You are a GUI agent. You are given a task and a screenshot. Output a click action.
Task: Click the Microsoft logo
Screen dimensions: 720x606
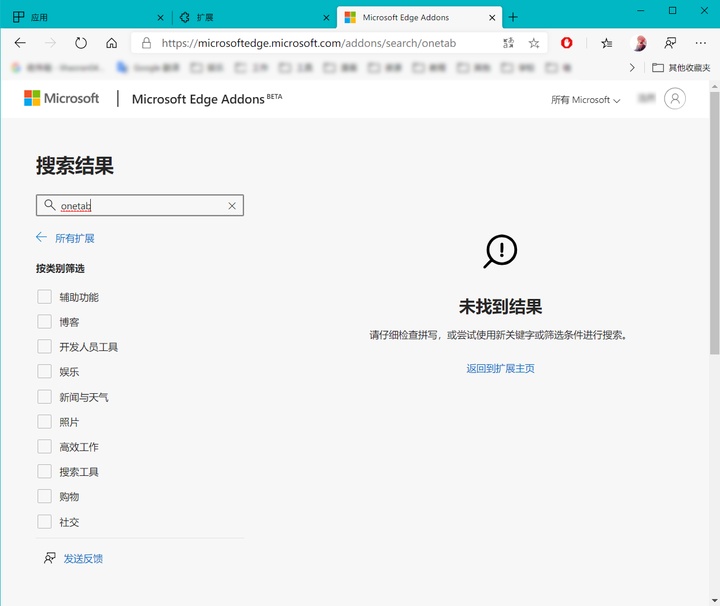[x=62, y=98]
